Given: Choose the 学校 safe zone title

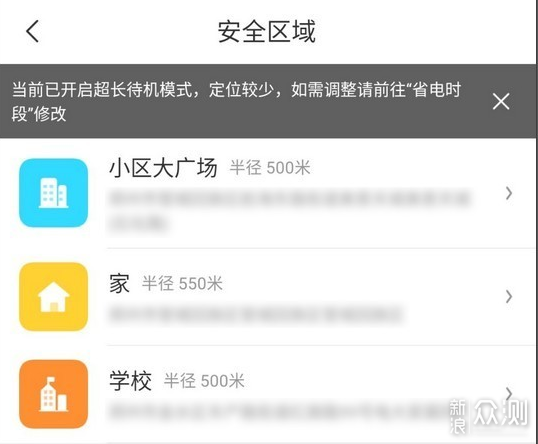Looking at the screenshot, I should (x=130, y=381).
